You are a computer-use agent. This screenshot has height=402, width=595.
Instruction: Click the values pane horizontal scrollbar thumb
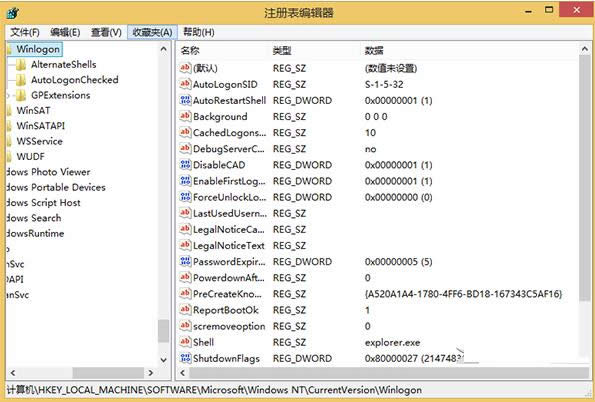point(389,373)
